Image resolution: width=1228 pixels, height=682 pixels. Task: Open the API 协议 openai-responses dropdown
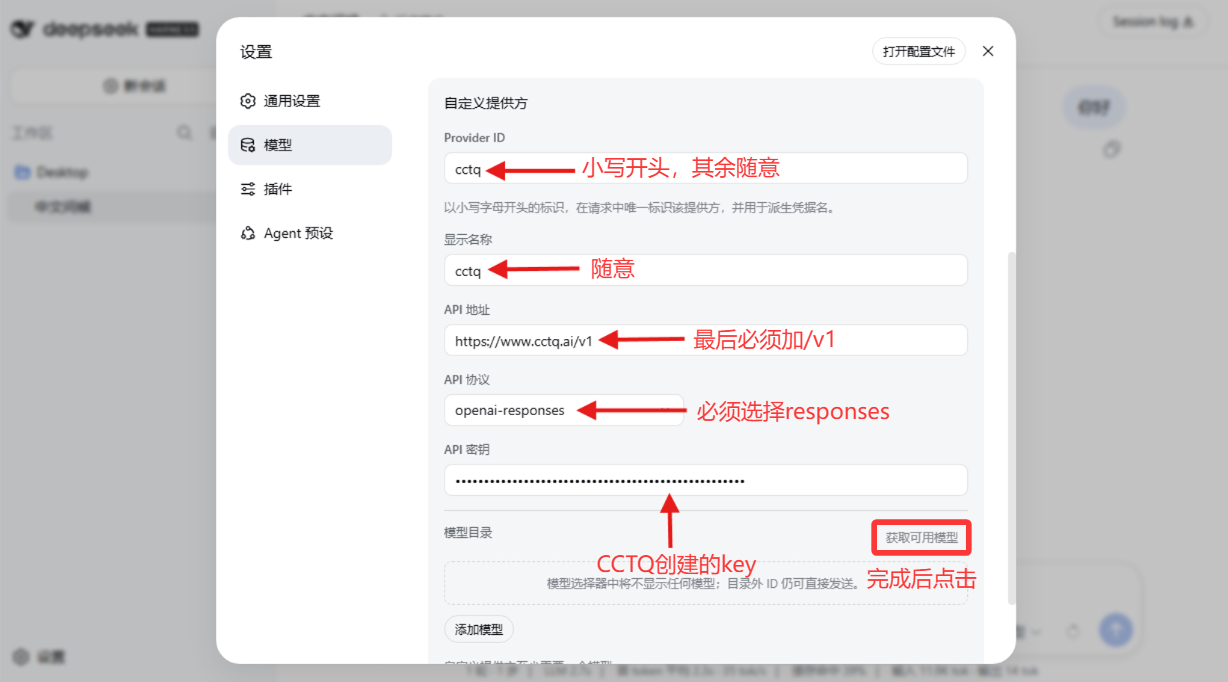[x=564, y=410]
